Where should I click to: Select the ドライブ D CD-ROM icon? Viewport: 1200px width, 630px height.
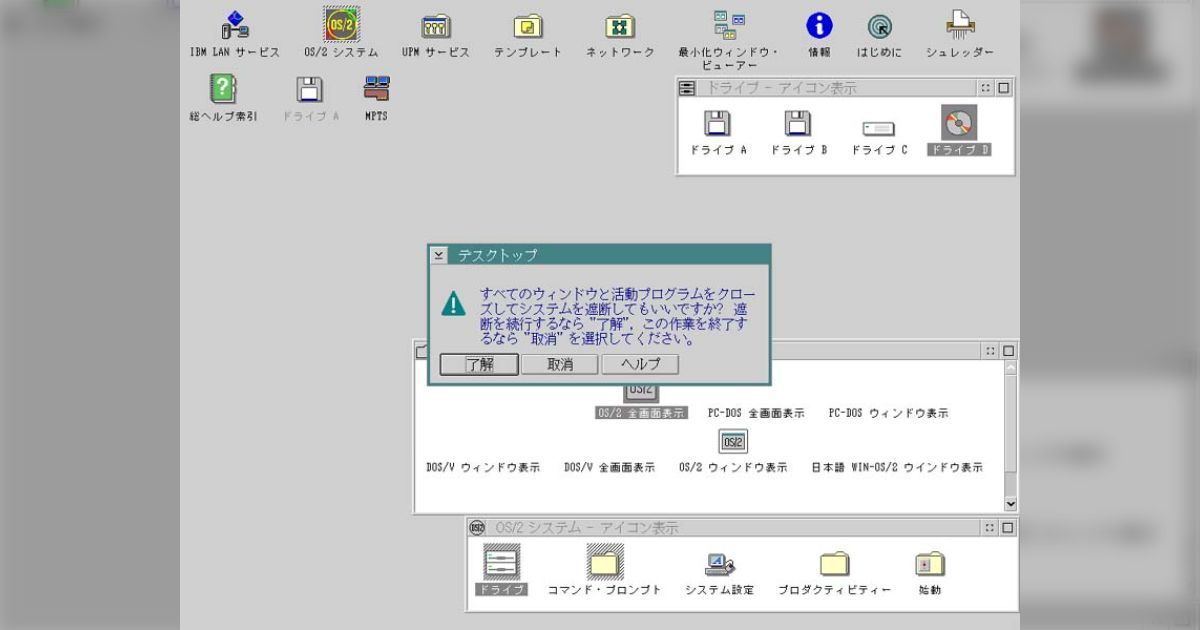tap(959, 123)
